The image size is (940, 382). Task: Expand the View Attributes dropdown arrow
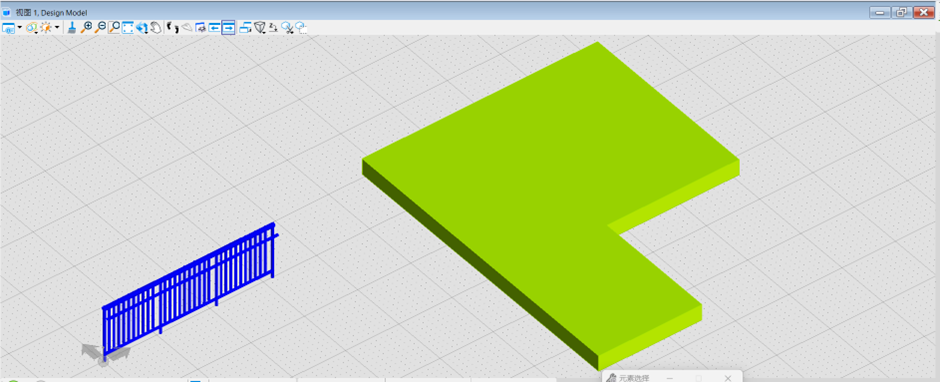(20, 27)
